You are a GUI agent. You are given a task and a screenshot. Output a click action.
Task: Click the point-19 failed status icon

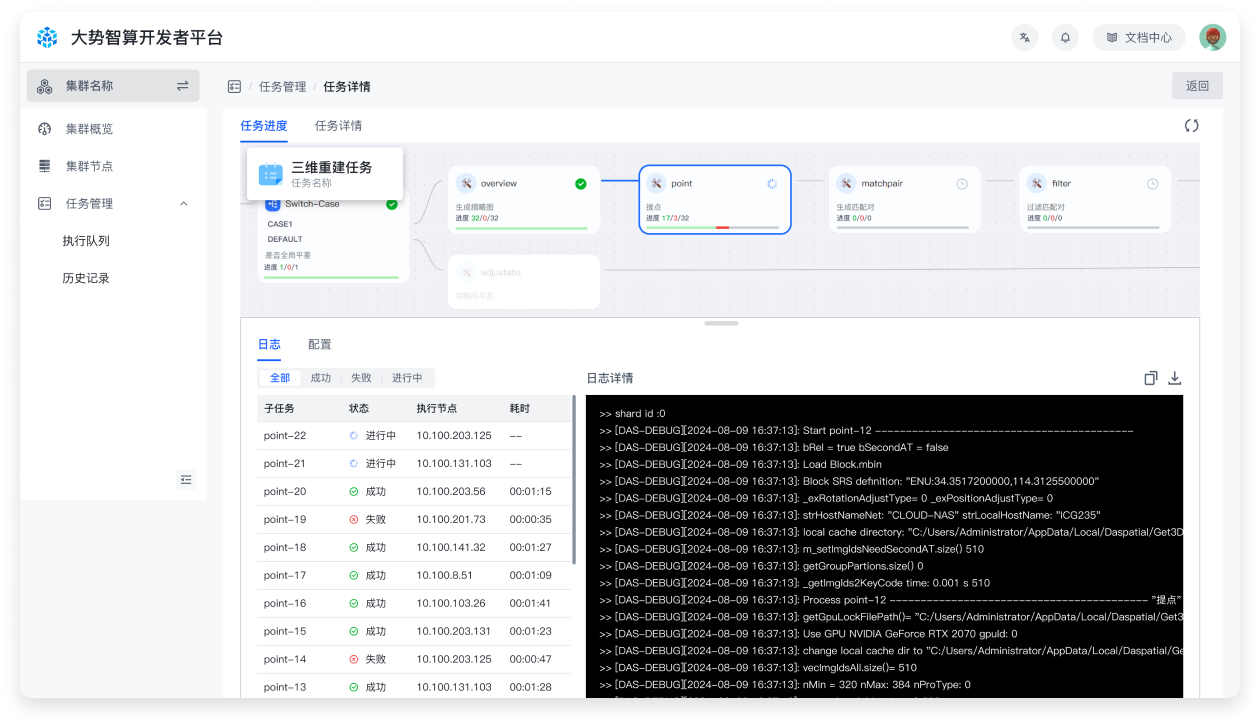(x=354, y=520)
